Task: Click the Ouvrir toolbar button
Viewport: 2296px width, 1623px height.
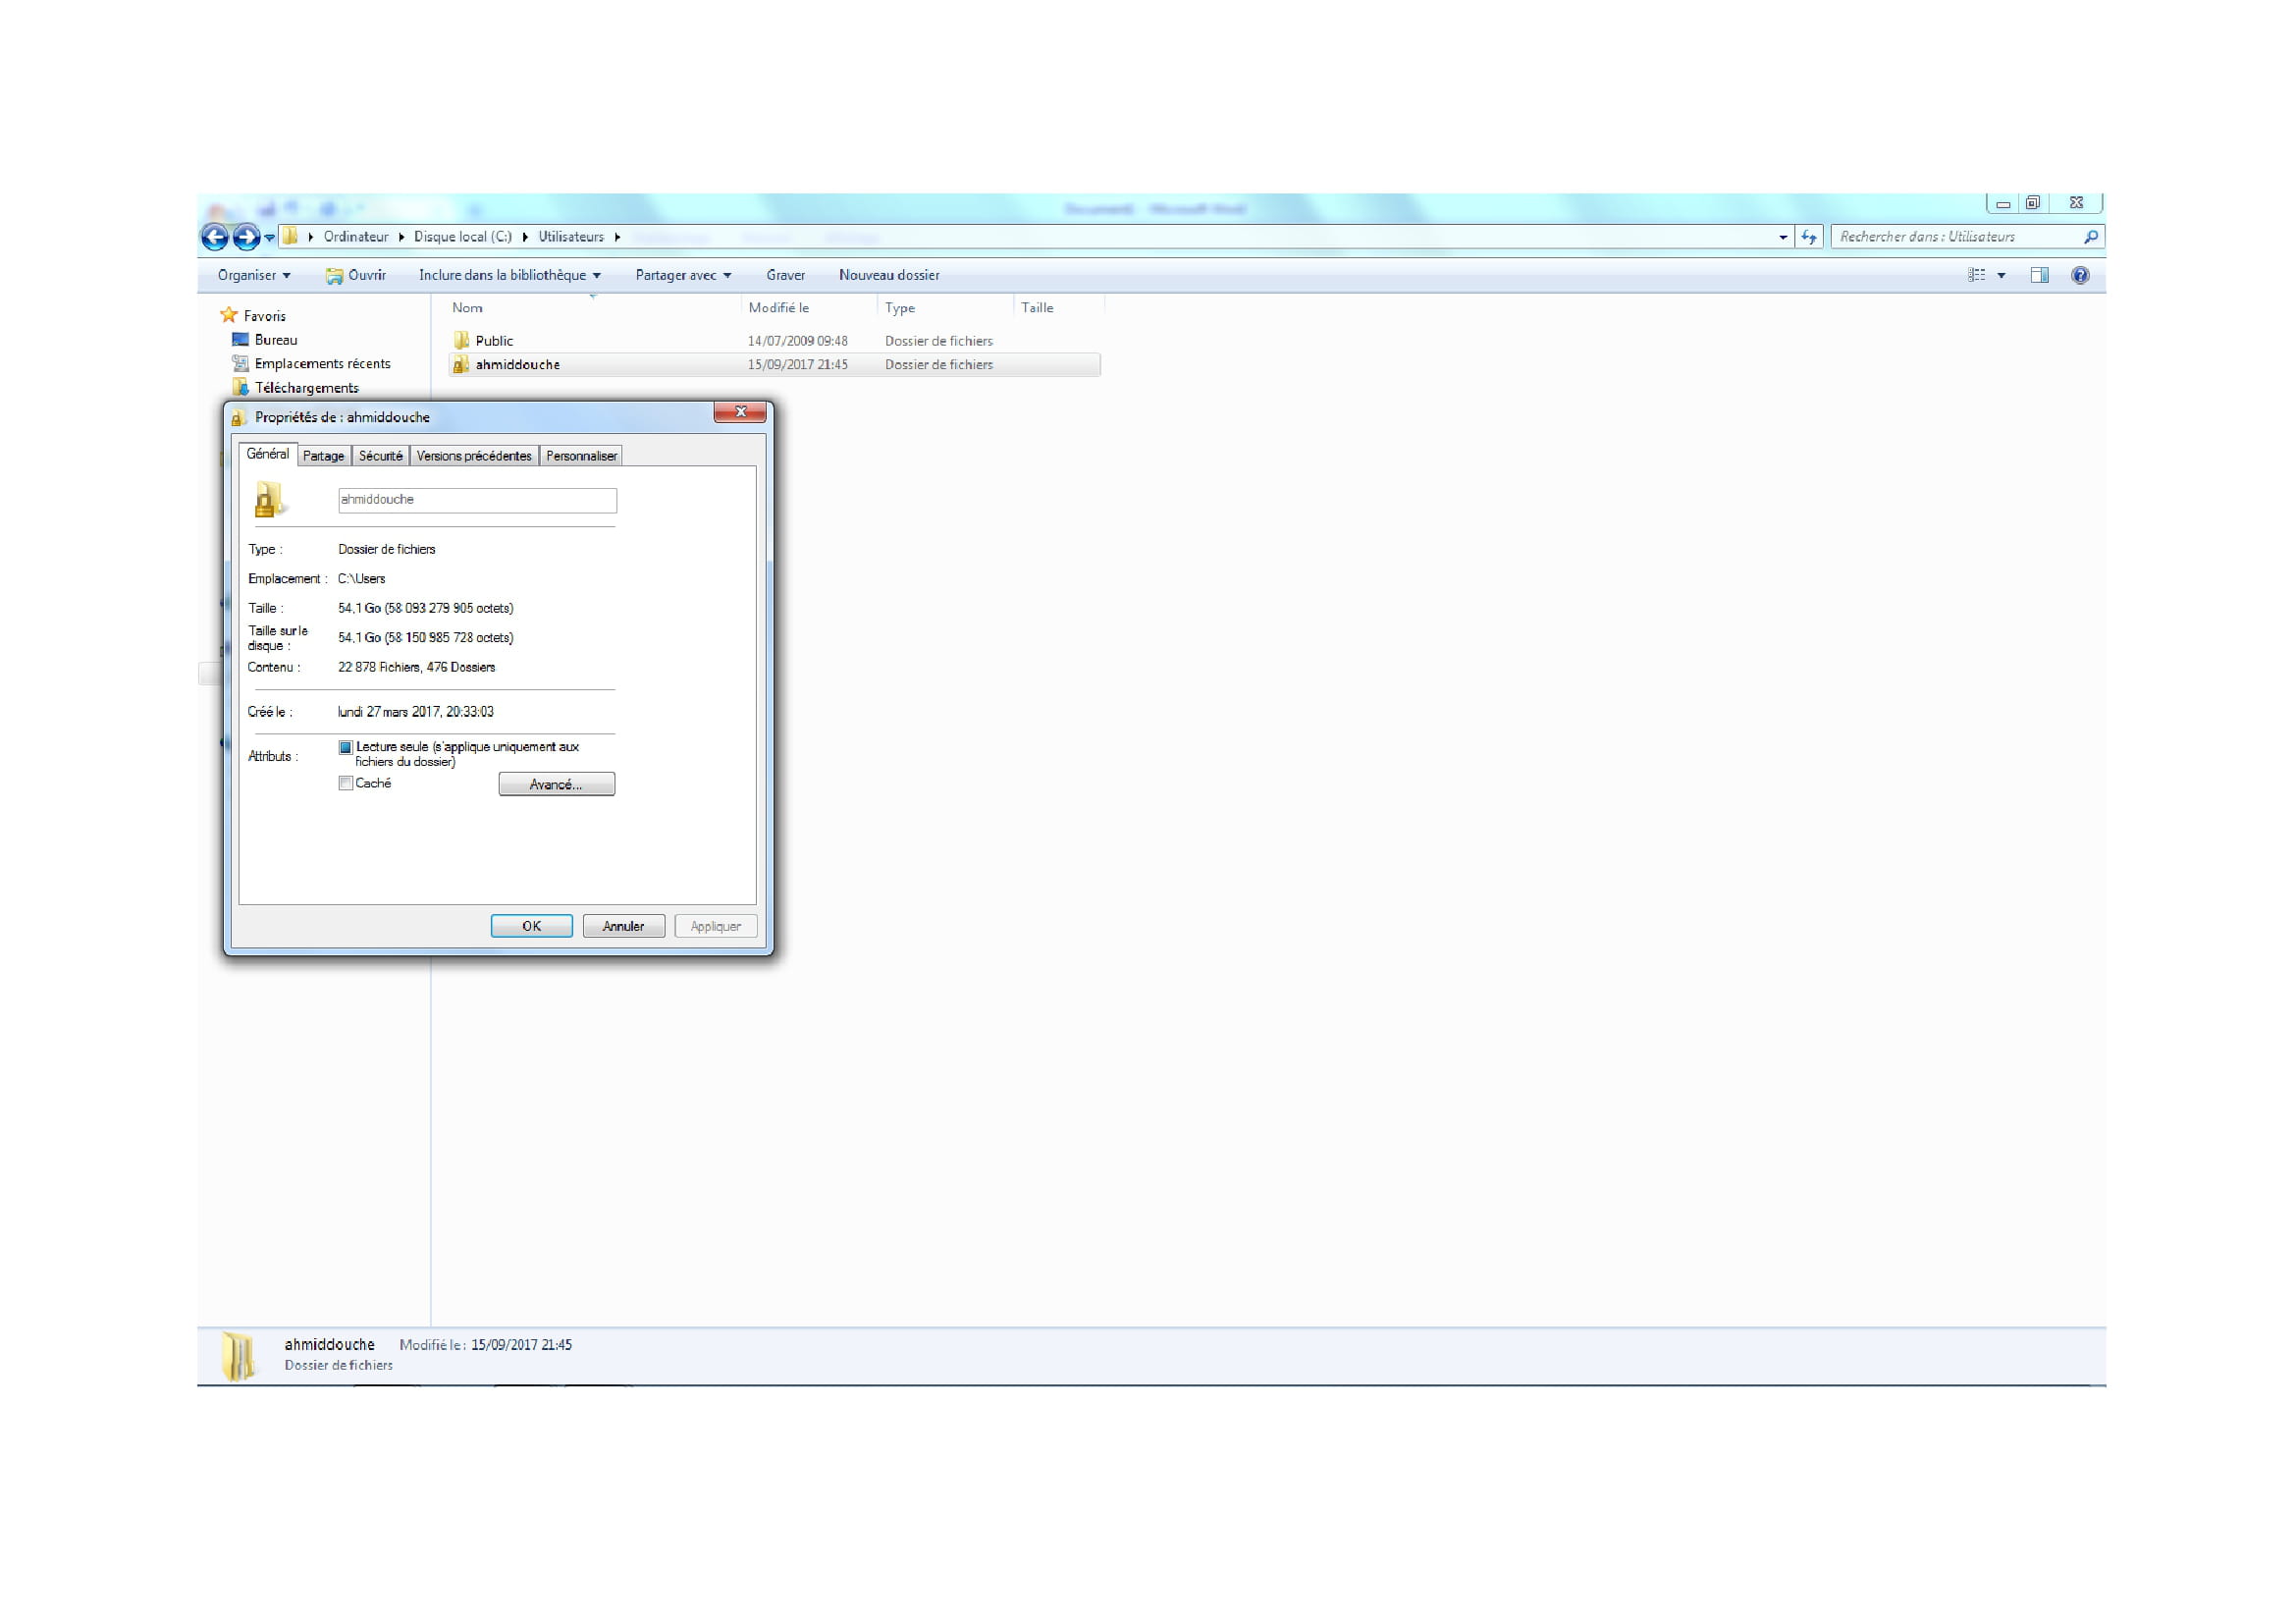Action: pos(356,275)
